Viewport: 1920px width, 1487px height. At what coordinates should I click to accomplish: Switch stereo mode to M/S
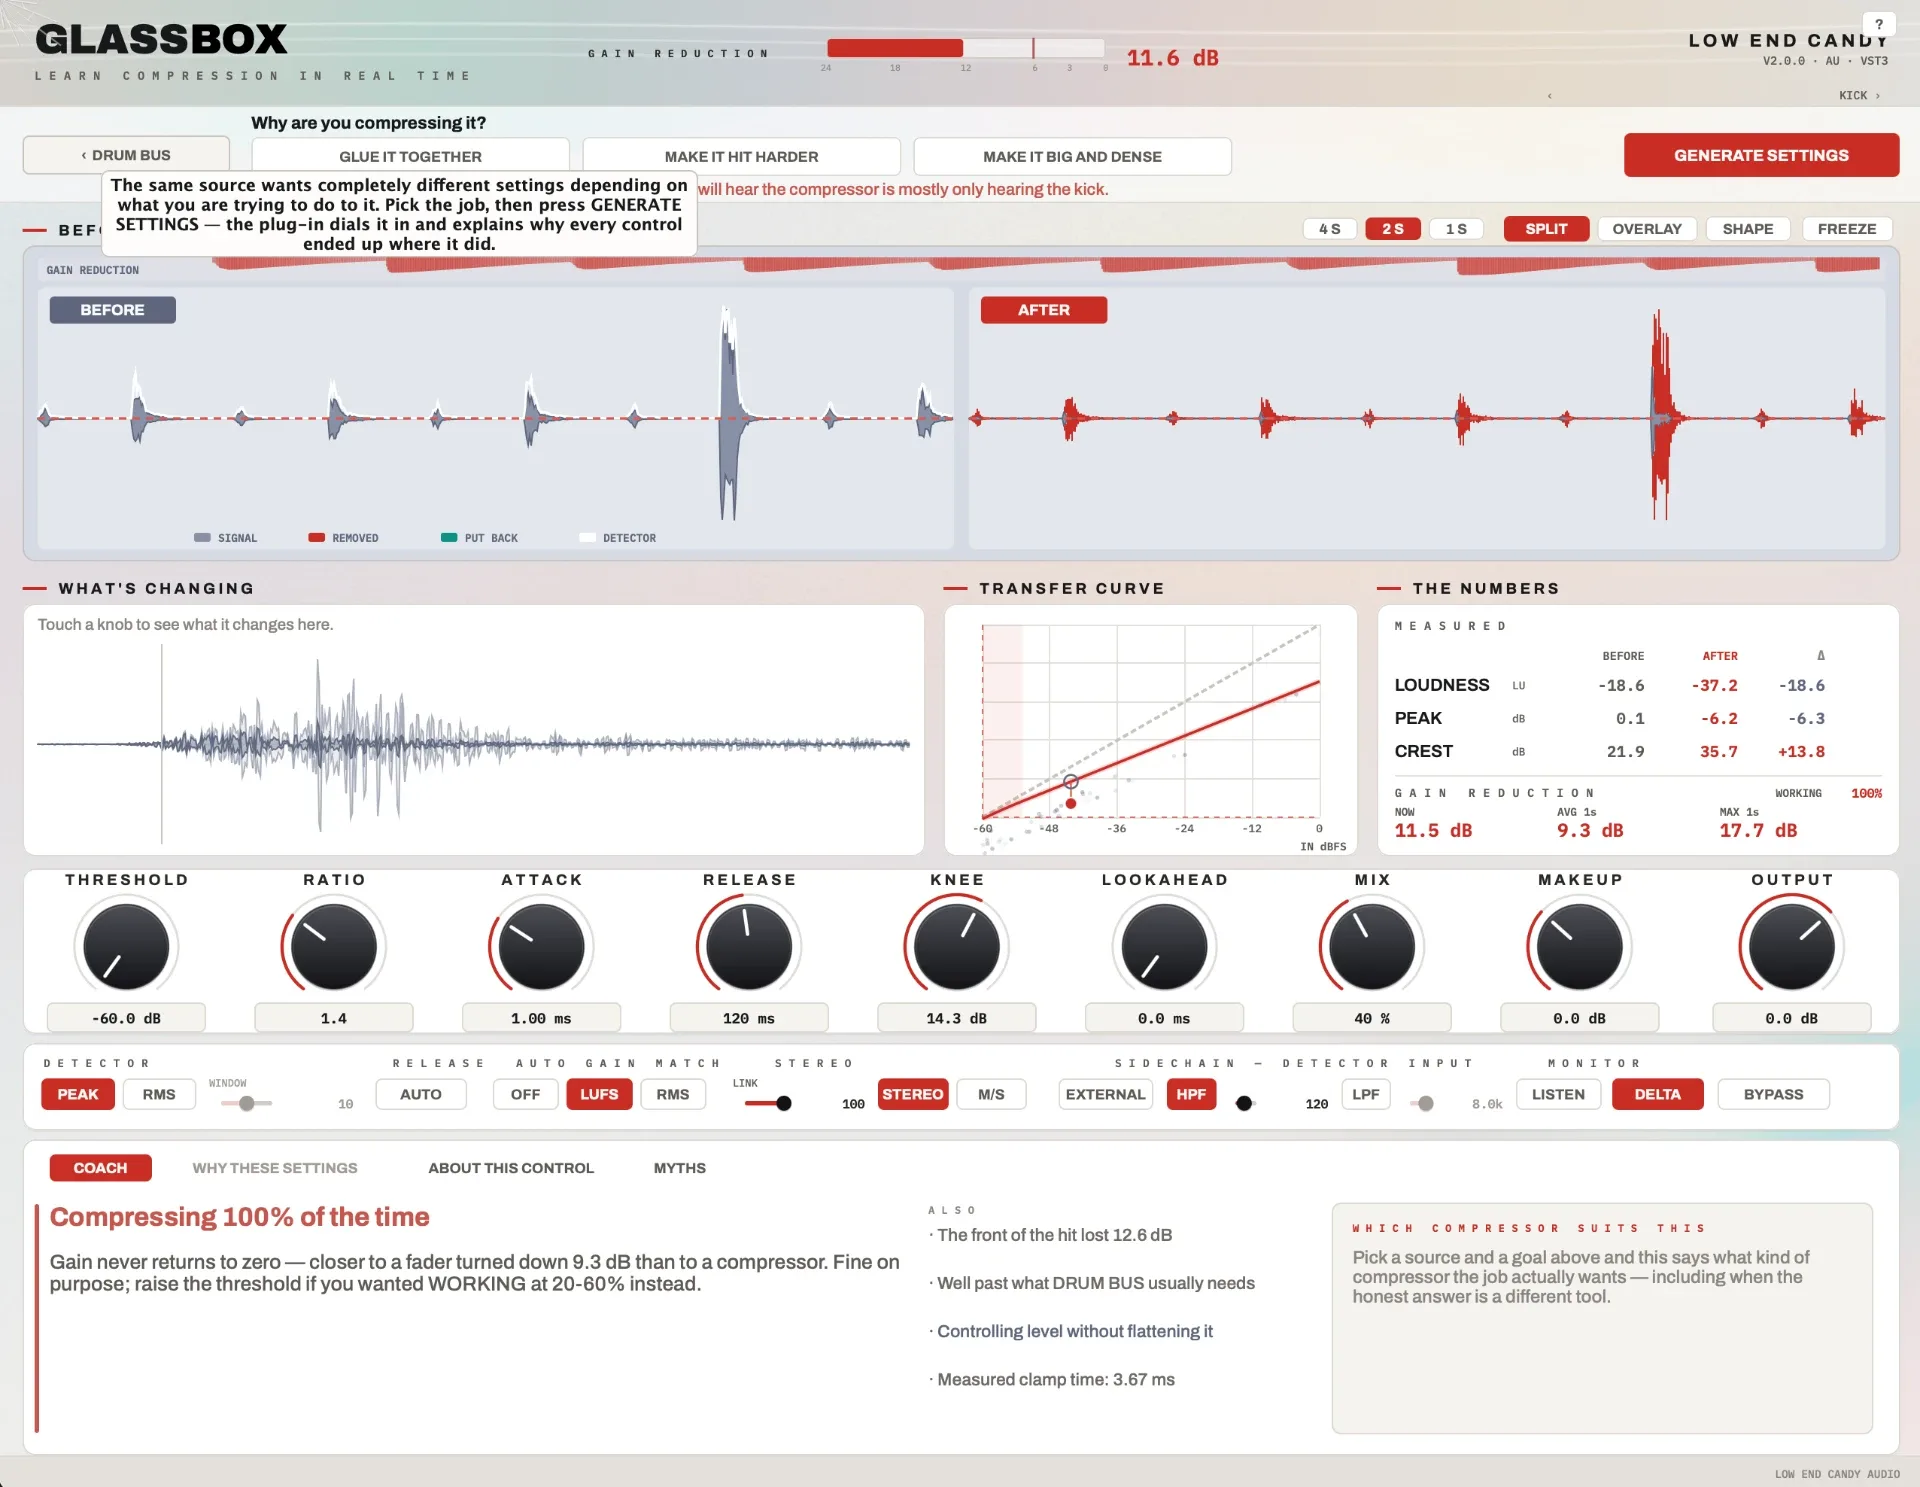tap(991, 1094)
